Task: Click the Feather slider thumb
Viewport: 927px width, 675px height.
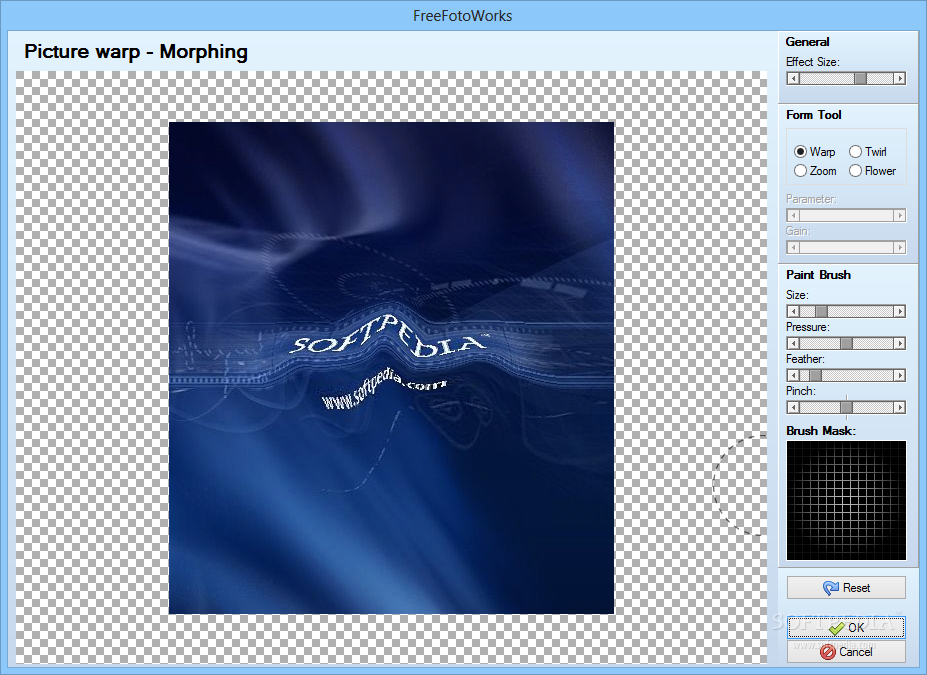Action: click(x=815, y=375)
